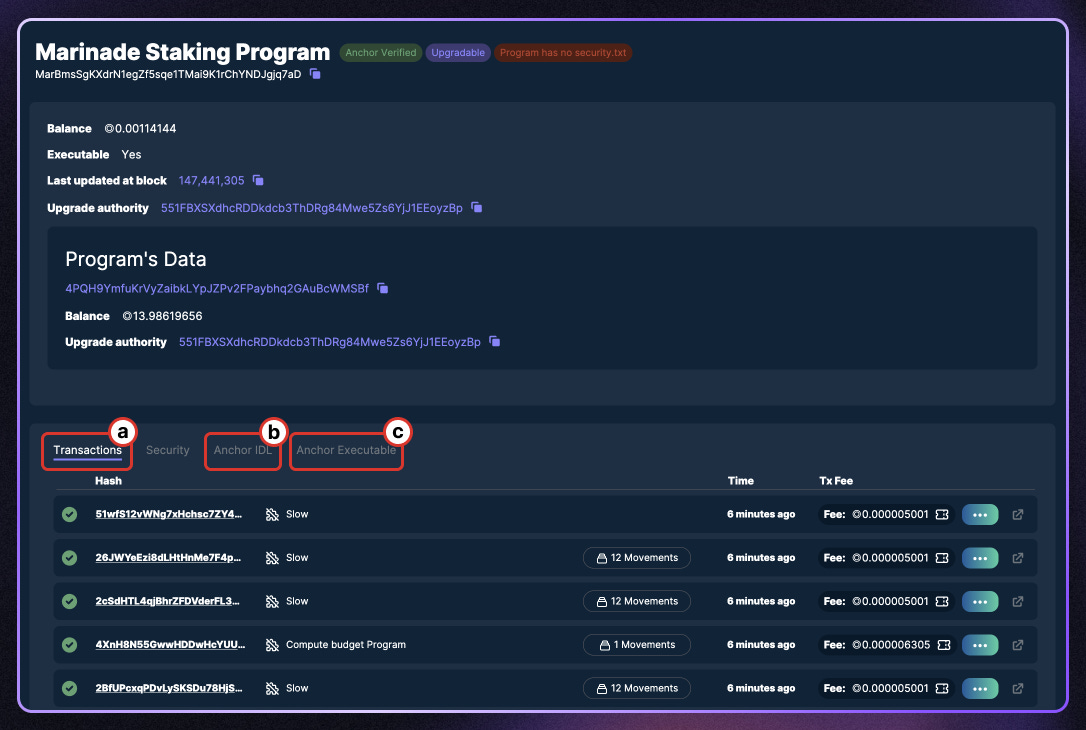
Task: Open 51wfS12v transaction in new window
Action: 1017,515
